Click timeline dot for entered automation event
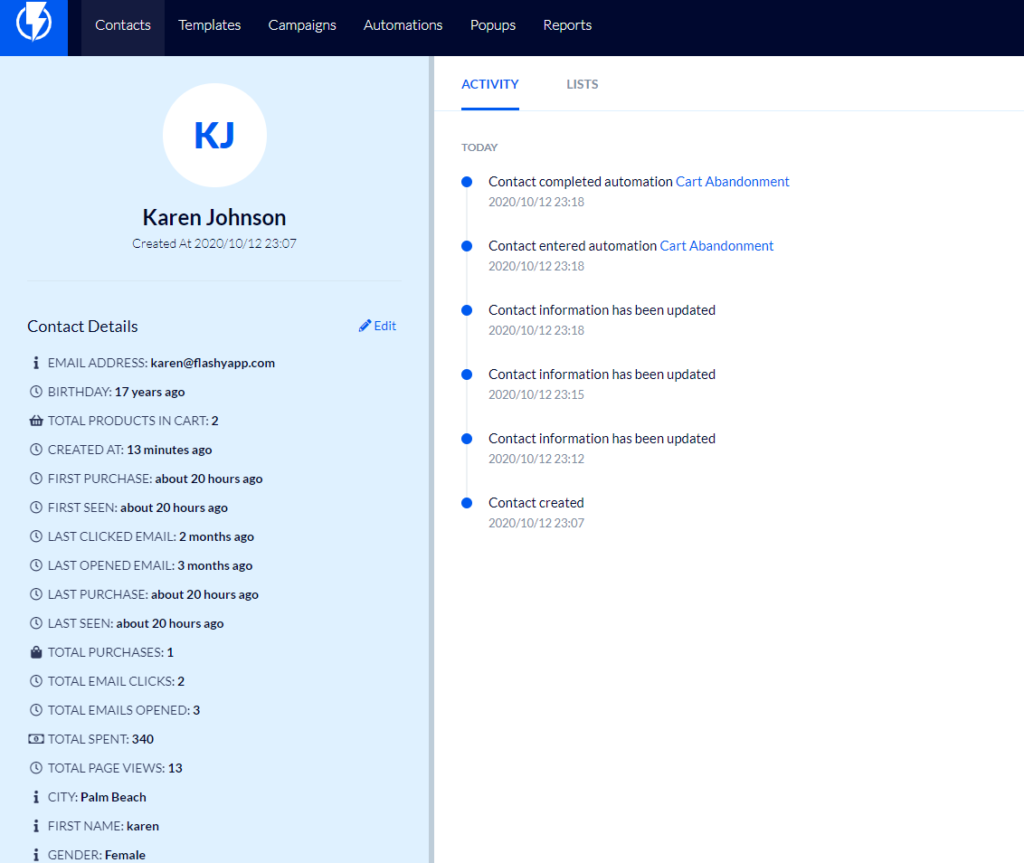 click(467, 246)
